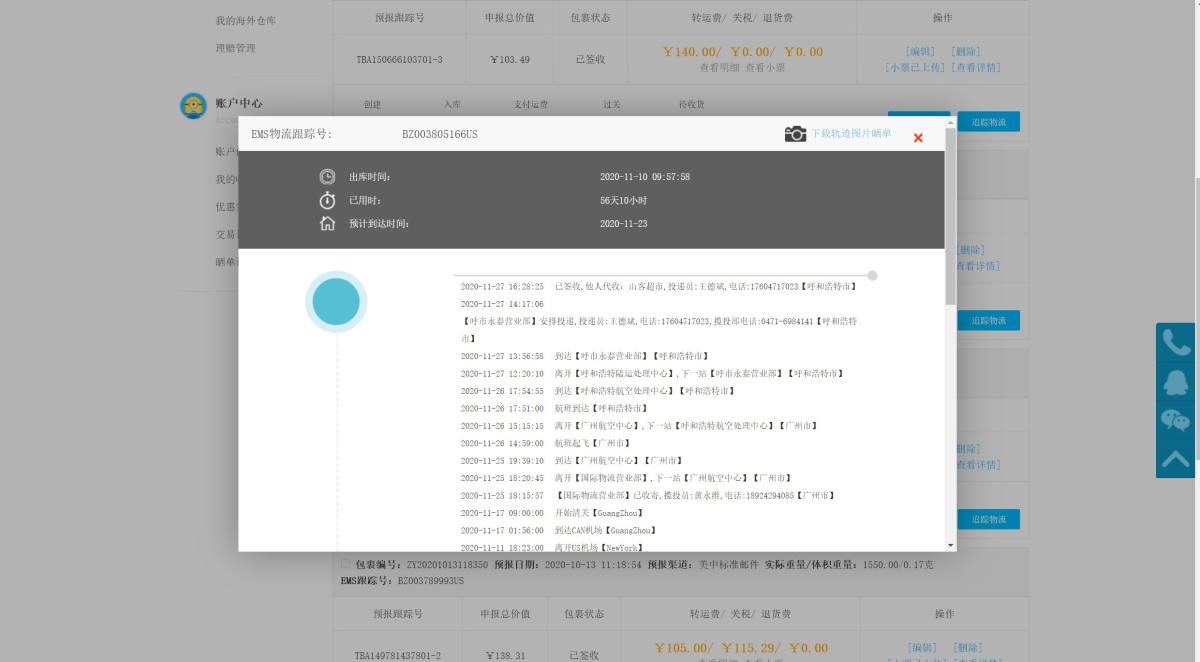Open the customer service headset icon
The height and width of the screenshot is (662, 1200).
(1175, 420)
